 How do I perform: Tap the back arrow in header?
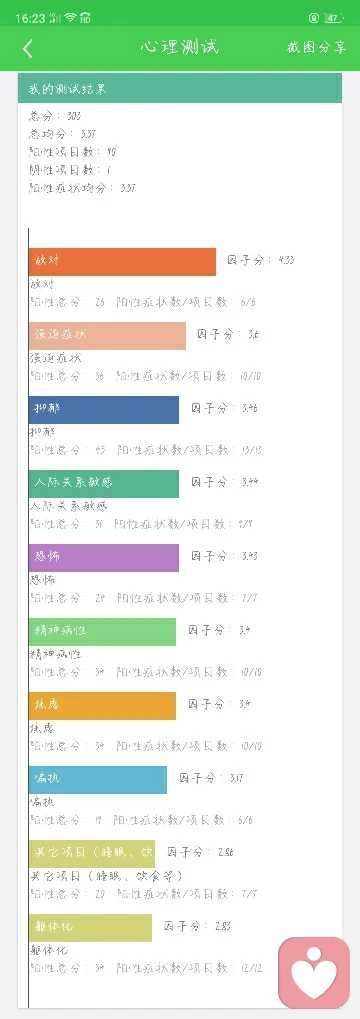[x=27, y=49]
